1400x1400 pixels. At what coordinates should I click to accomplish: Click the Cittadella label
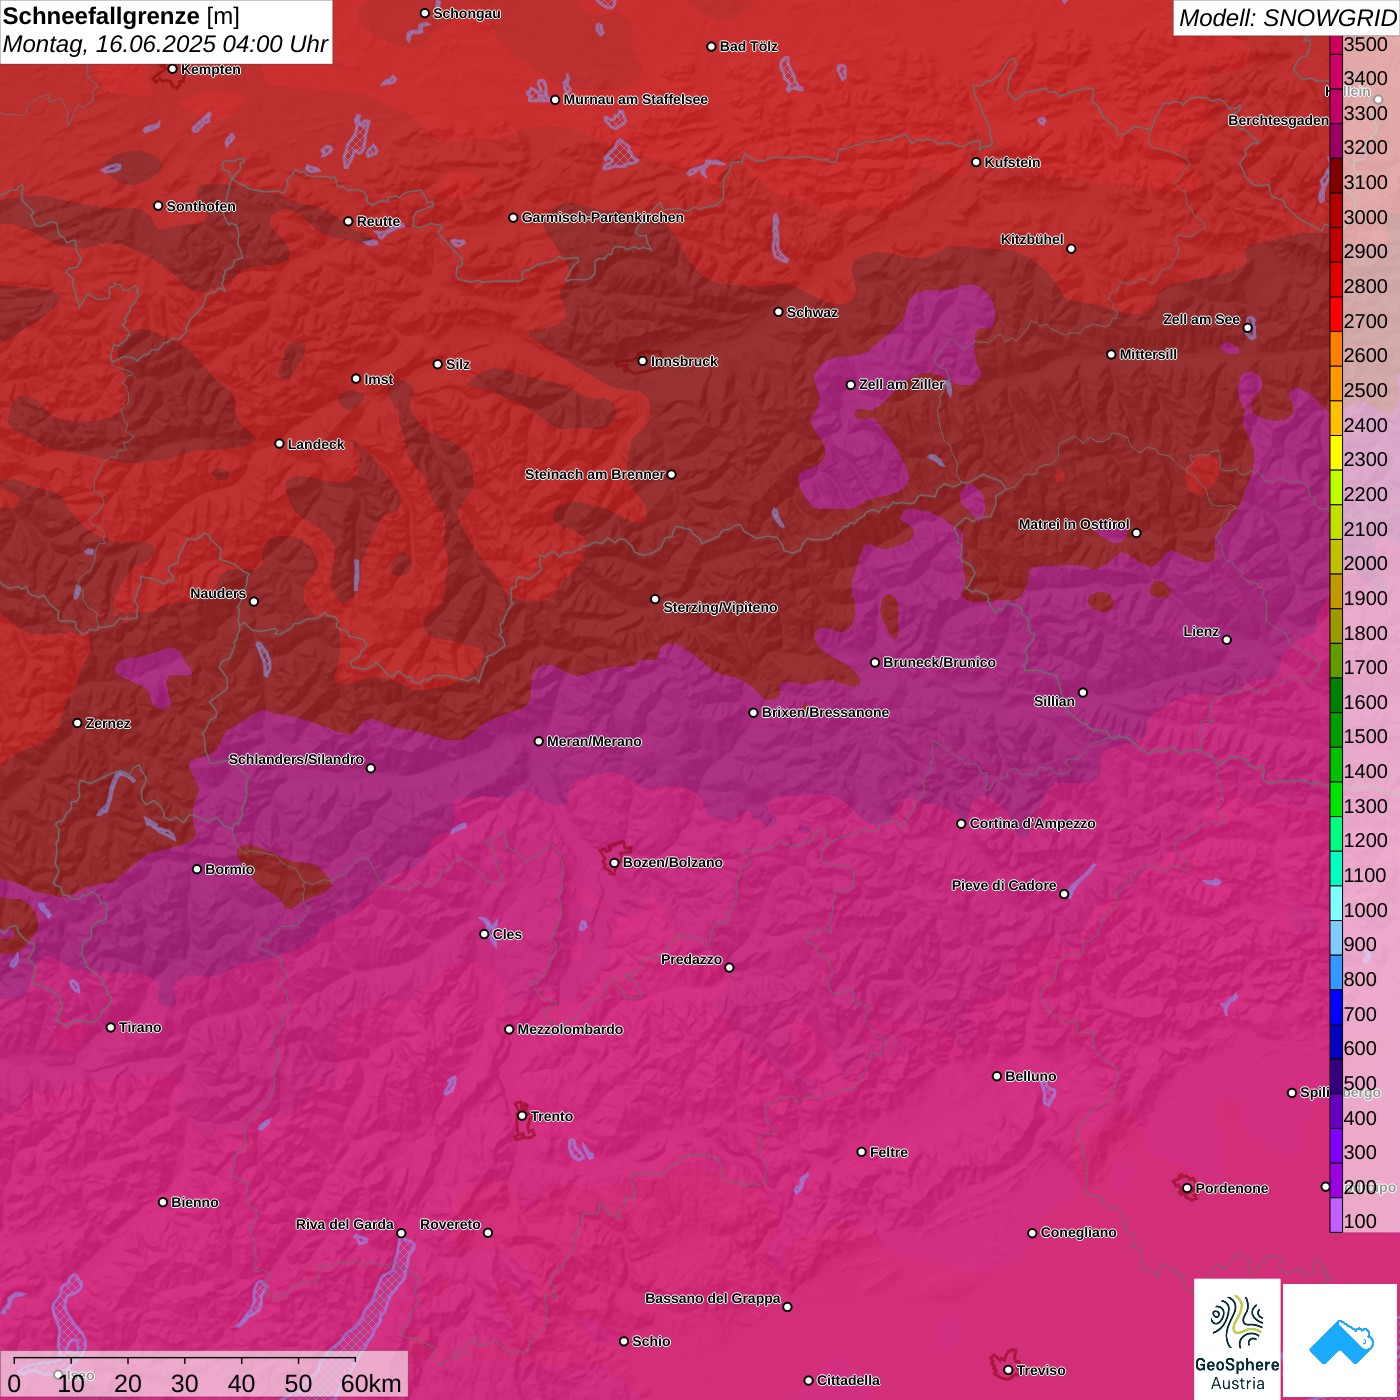[848, 1381]
